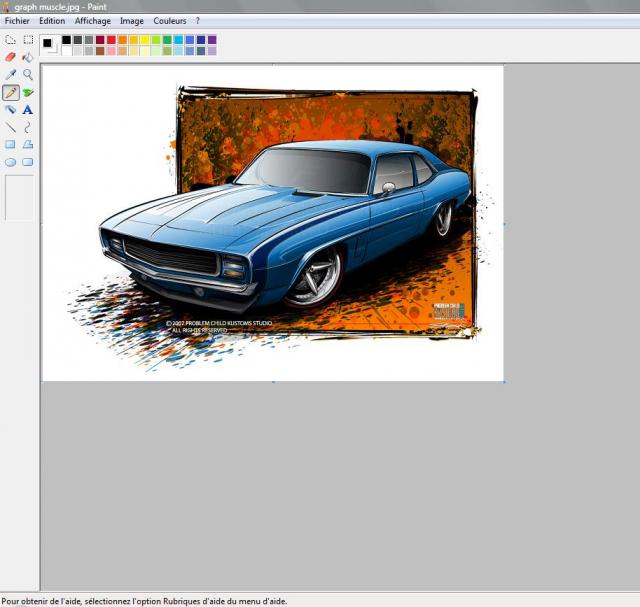The width and height of the screenshot is (640, 607).
Task: Choose the purple palette swatch
Action: coord(212,40)
